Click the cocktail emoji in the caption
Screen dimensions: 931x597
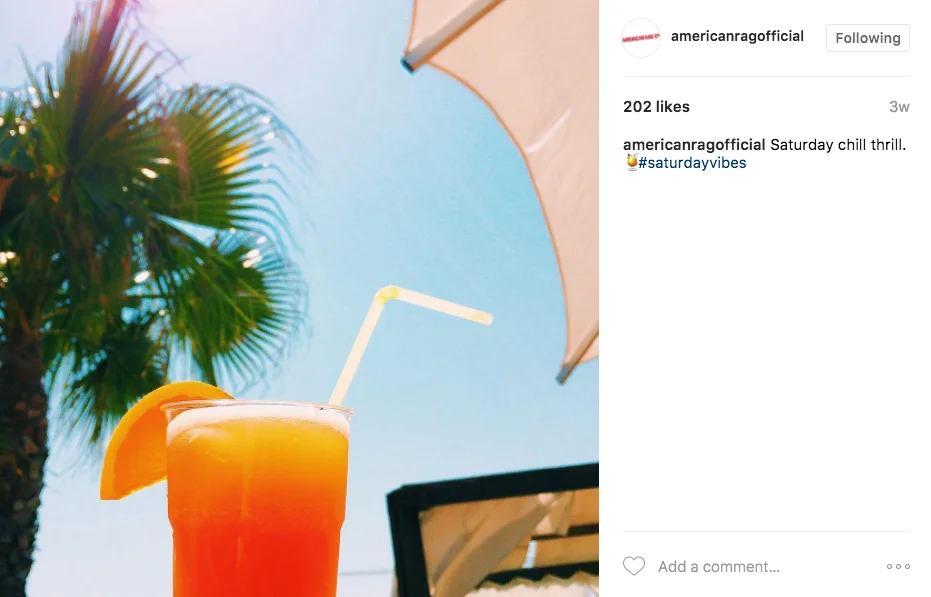pos(632,162)
